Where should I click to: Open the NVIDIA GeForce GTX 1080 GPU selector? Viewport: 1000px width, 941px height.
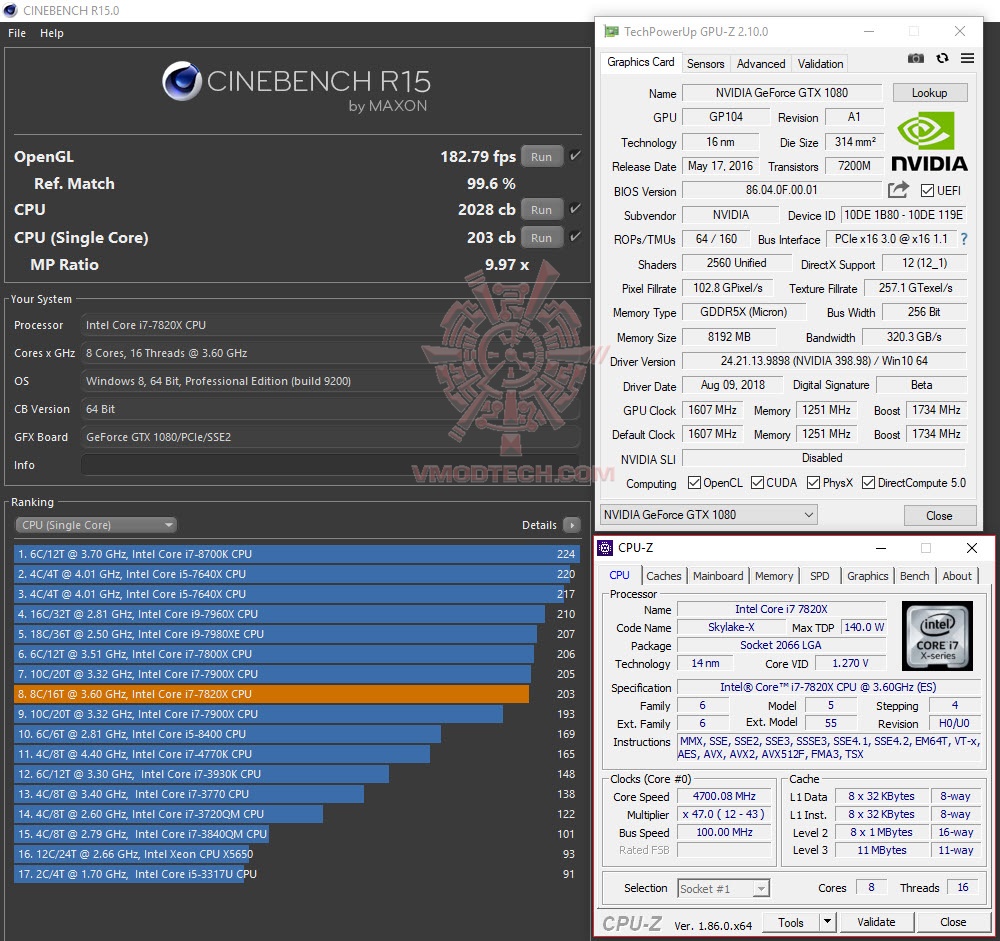point(709,514)
